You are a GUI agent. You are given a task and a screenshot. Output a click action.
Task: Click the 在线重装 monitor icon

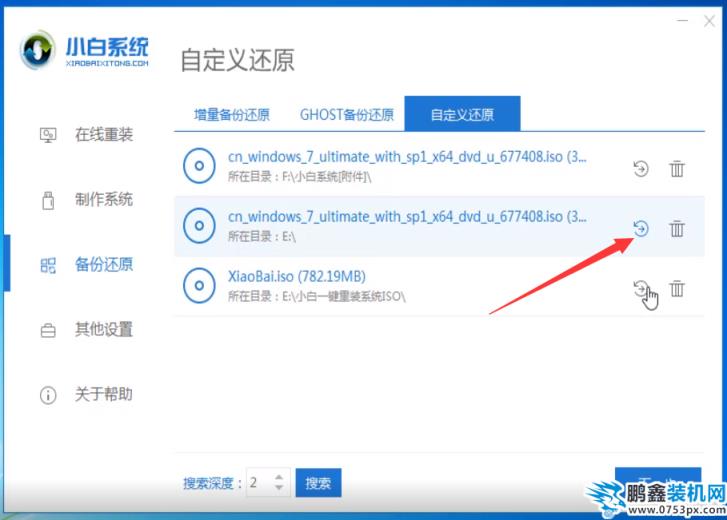point(48,135)
